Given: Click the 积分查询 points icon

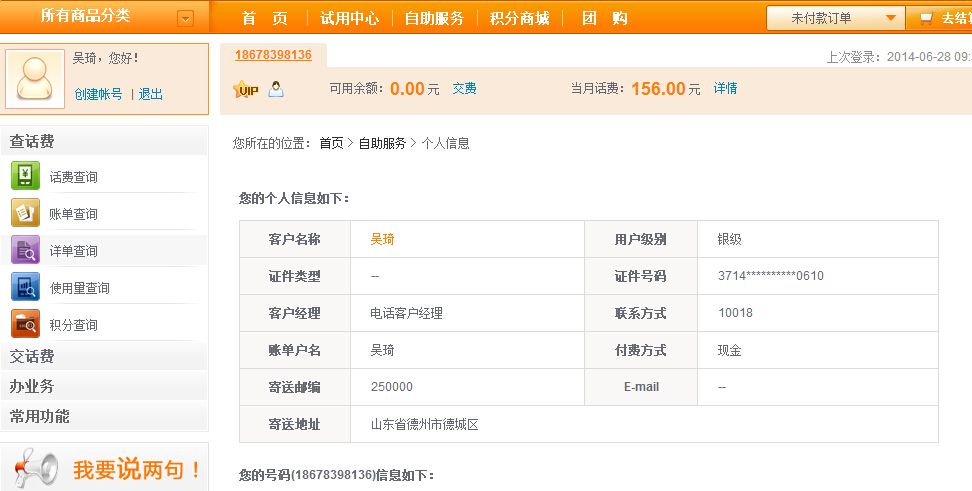Looking at the screenshot, I should (25, 324).
